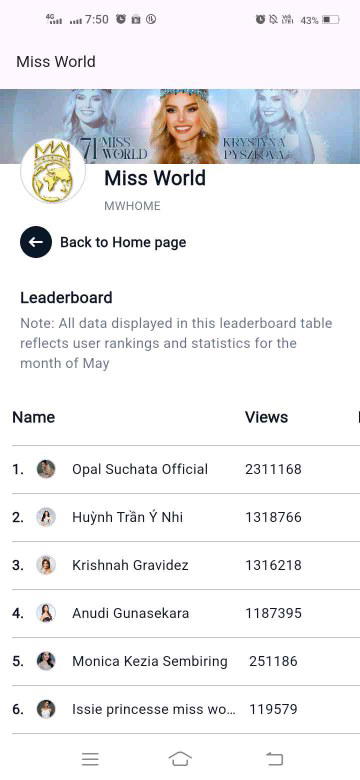This screenshot has width=360, height=780.
Task: Select Krishnah Gravidez in the leaderboard
Action: pos(130,565)
